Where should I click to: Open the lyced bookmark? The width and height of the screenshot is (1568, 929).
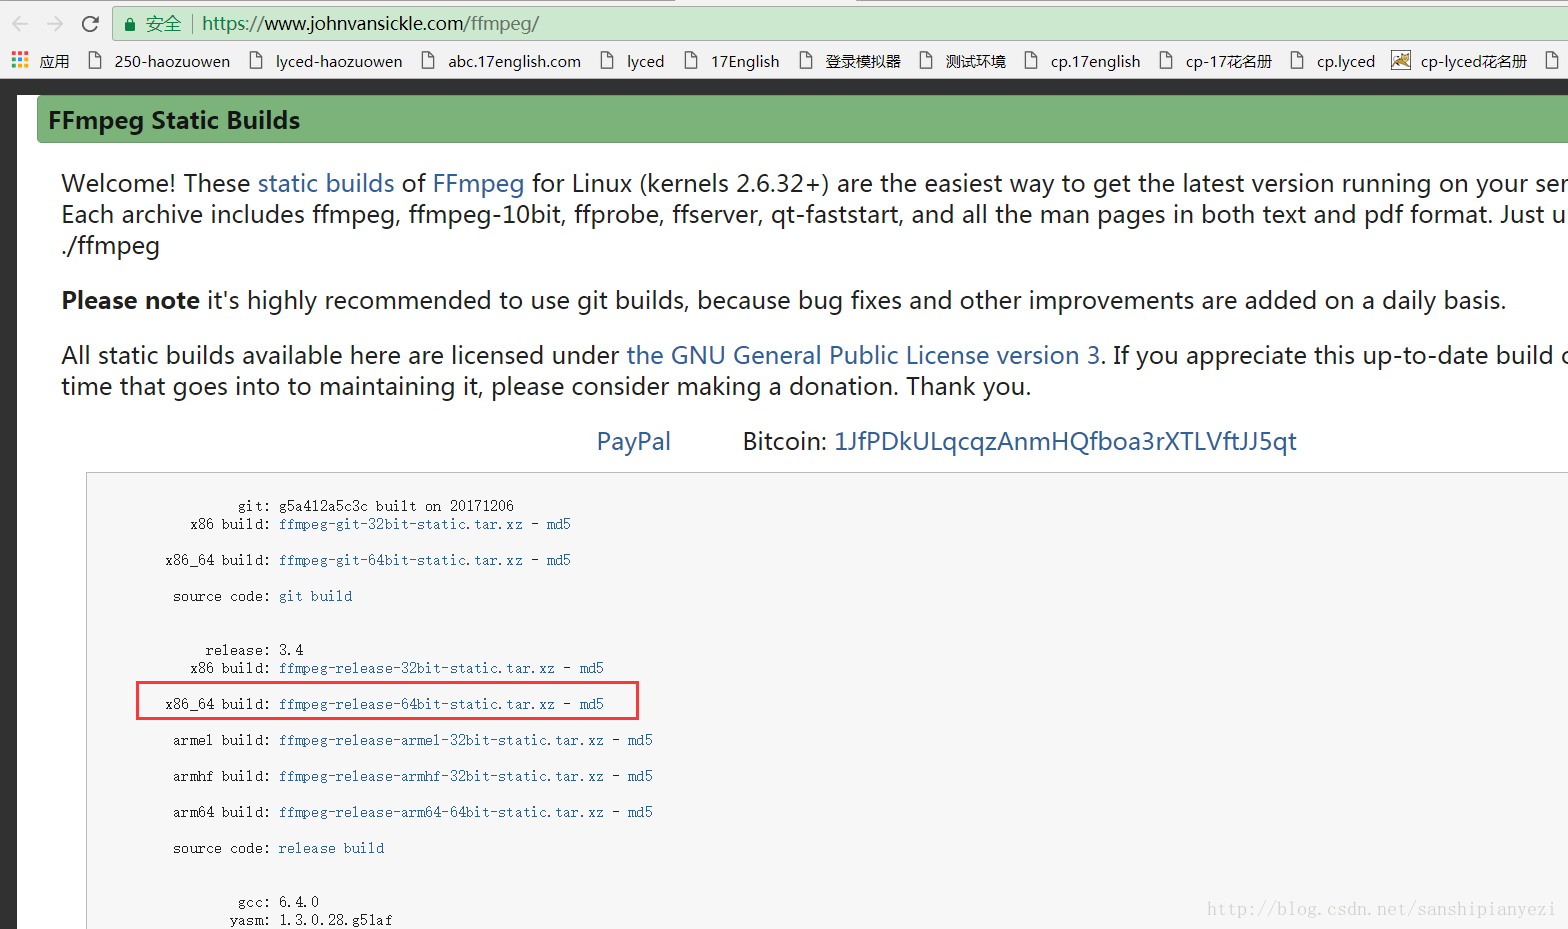[x=633, y=61]
